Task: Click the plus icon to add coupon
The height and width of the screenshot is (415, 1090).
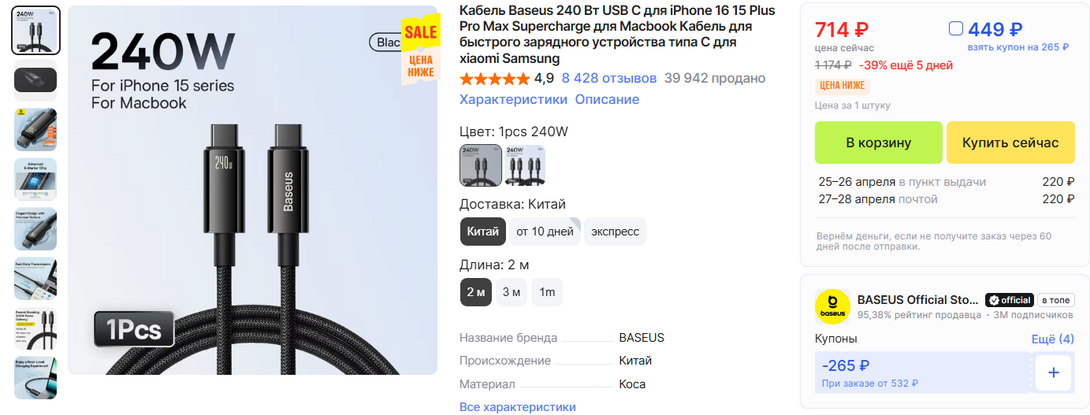Action: [x=1053, y=373]
